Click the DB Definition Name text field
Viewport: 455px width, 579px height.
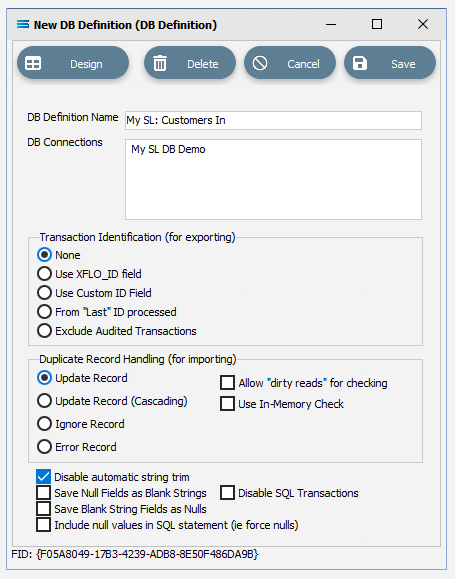pyautogui.click(x=273, y=120)
